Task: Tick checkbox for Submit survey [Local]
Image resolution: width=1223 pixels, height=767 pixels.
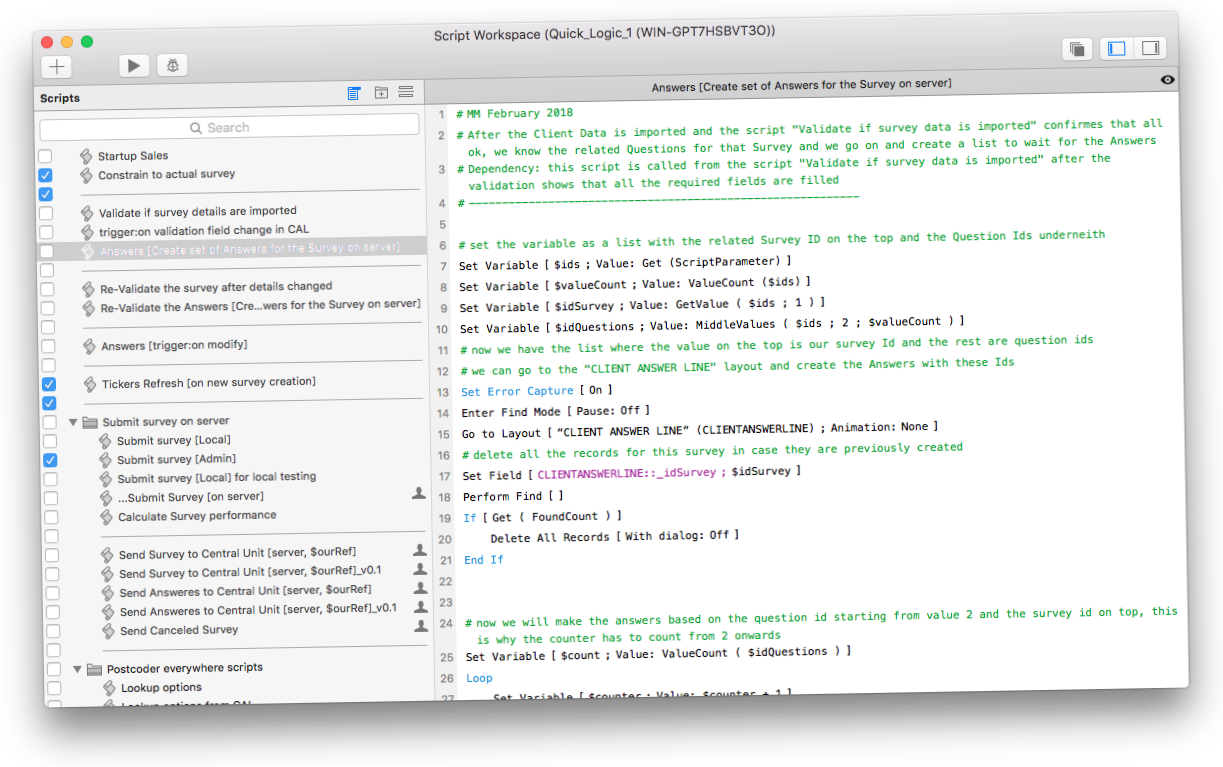Action: 49,442
